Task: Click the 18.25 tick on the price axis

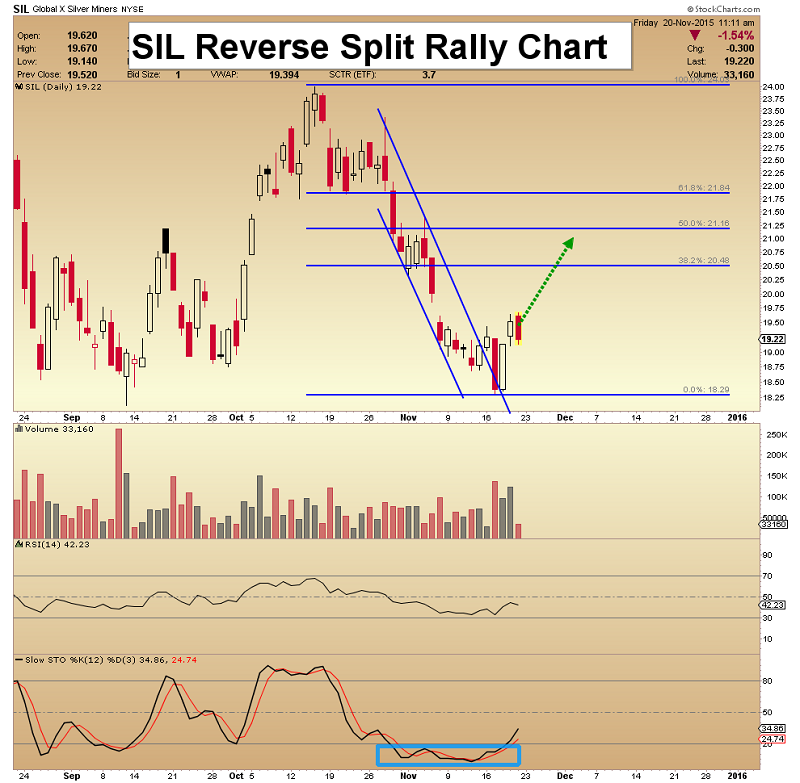Action: point(773,397)
